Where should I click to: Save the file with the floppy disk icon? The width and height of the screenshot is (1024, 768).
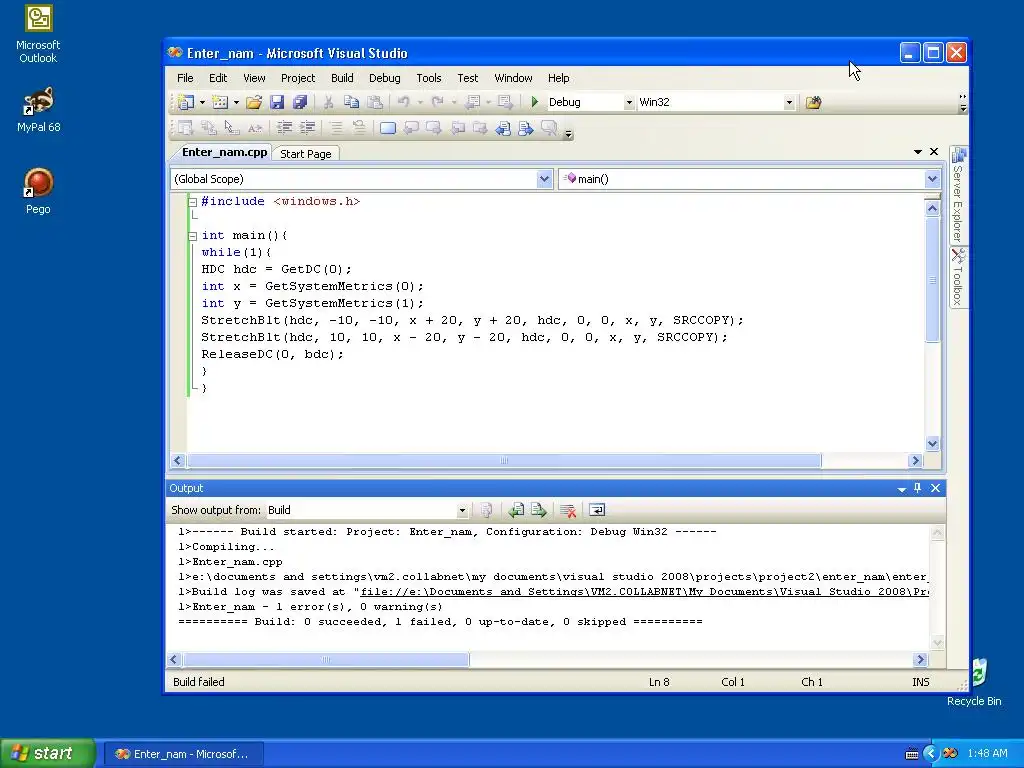[277, 103]
